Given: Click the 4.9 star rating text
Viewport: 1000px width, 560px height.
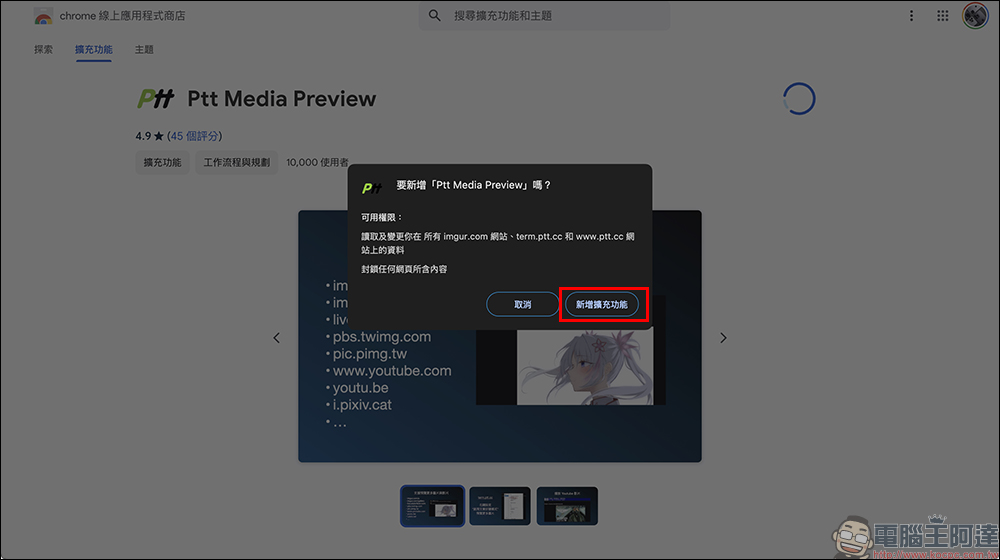Looking at the screenshot, I should [149, 136].
